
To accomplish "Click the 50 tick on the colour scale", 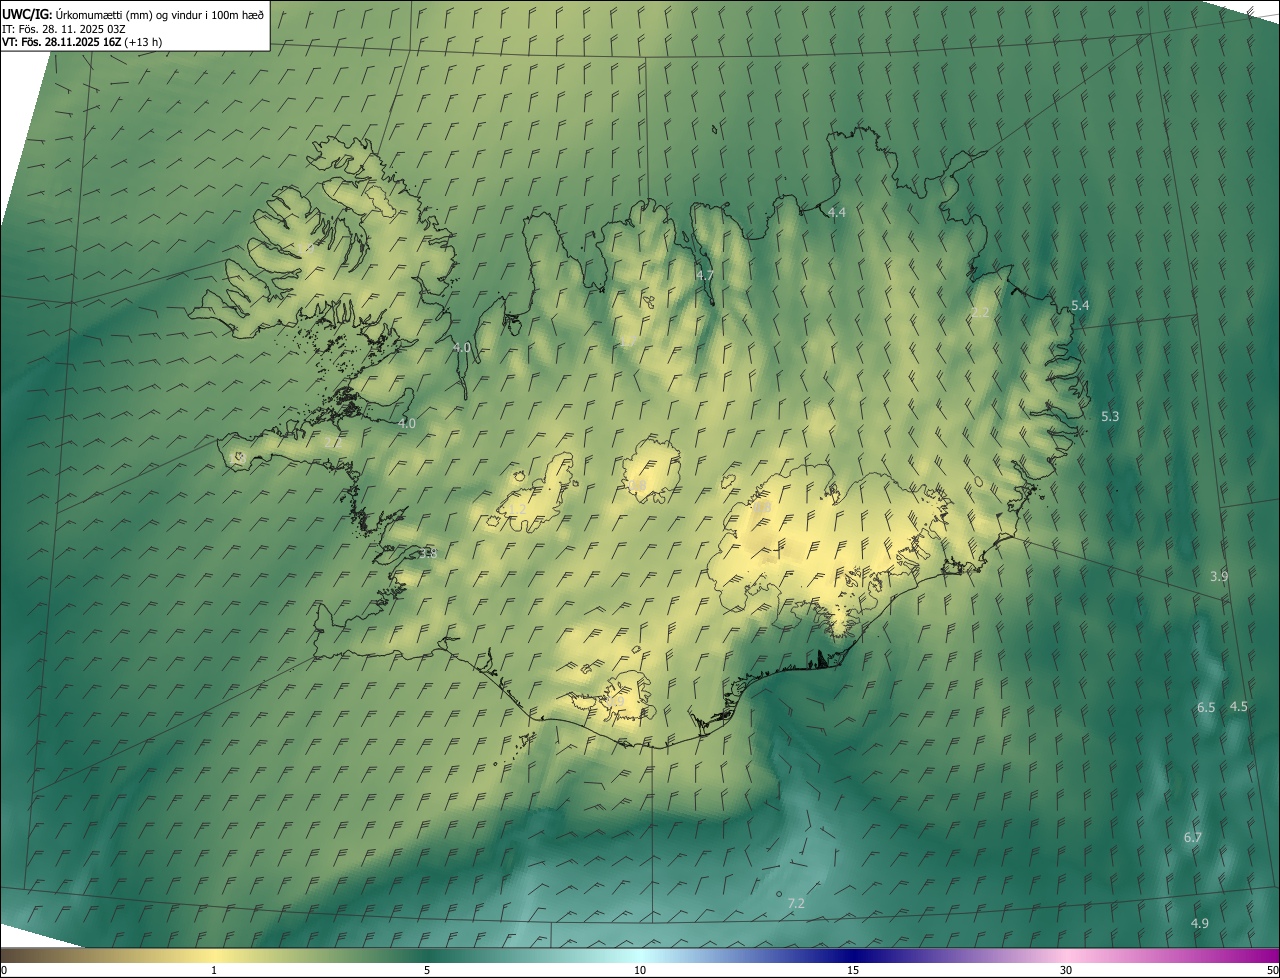I will (1272, 971).
